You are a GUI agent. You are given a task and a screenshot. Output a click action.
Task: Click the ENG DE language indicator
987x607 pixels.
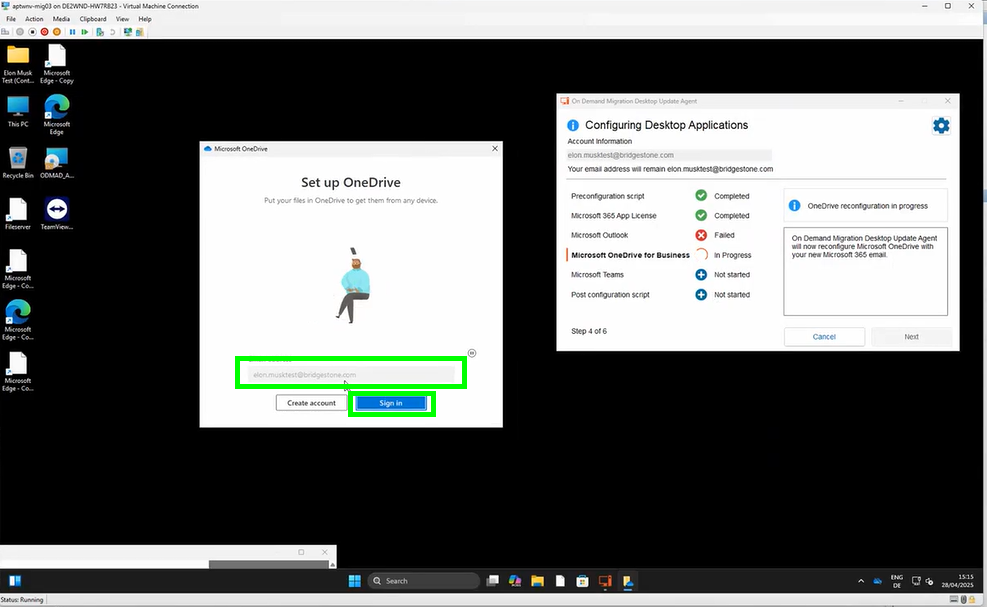coord(896,581)
